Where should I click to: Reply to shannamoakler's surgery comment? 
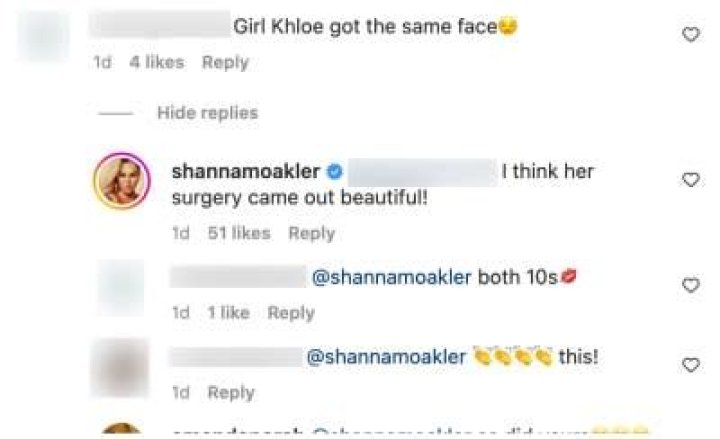[x=311, y=233]
